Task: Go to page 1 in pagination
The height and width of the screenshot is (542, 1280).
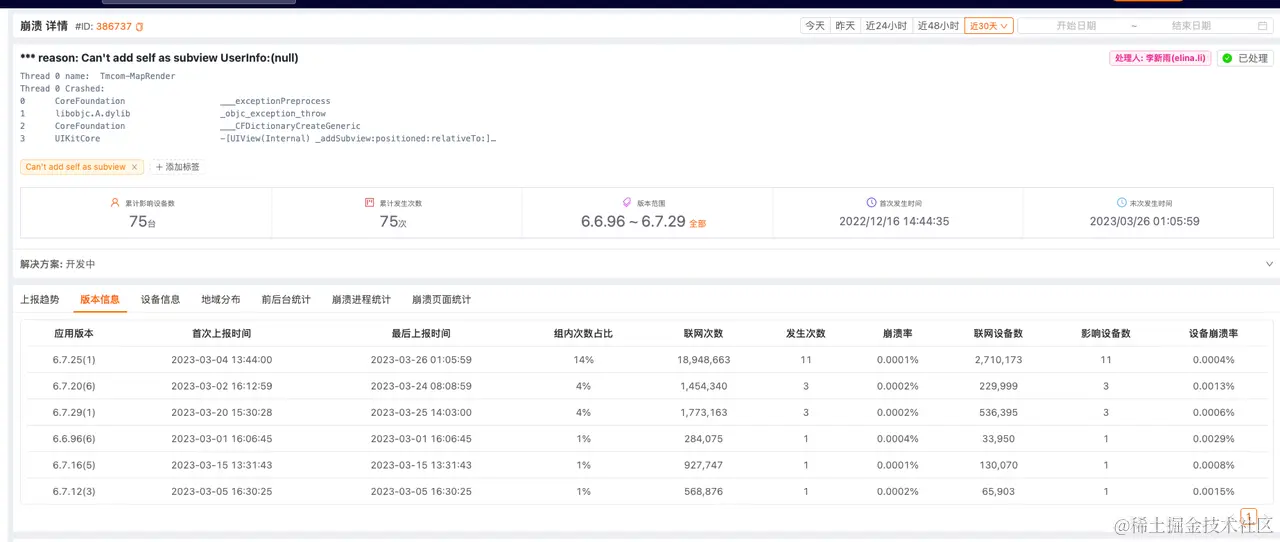Action: click(1248, 516)
